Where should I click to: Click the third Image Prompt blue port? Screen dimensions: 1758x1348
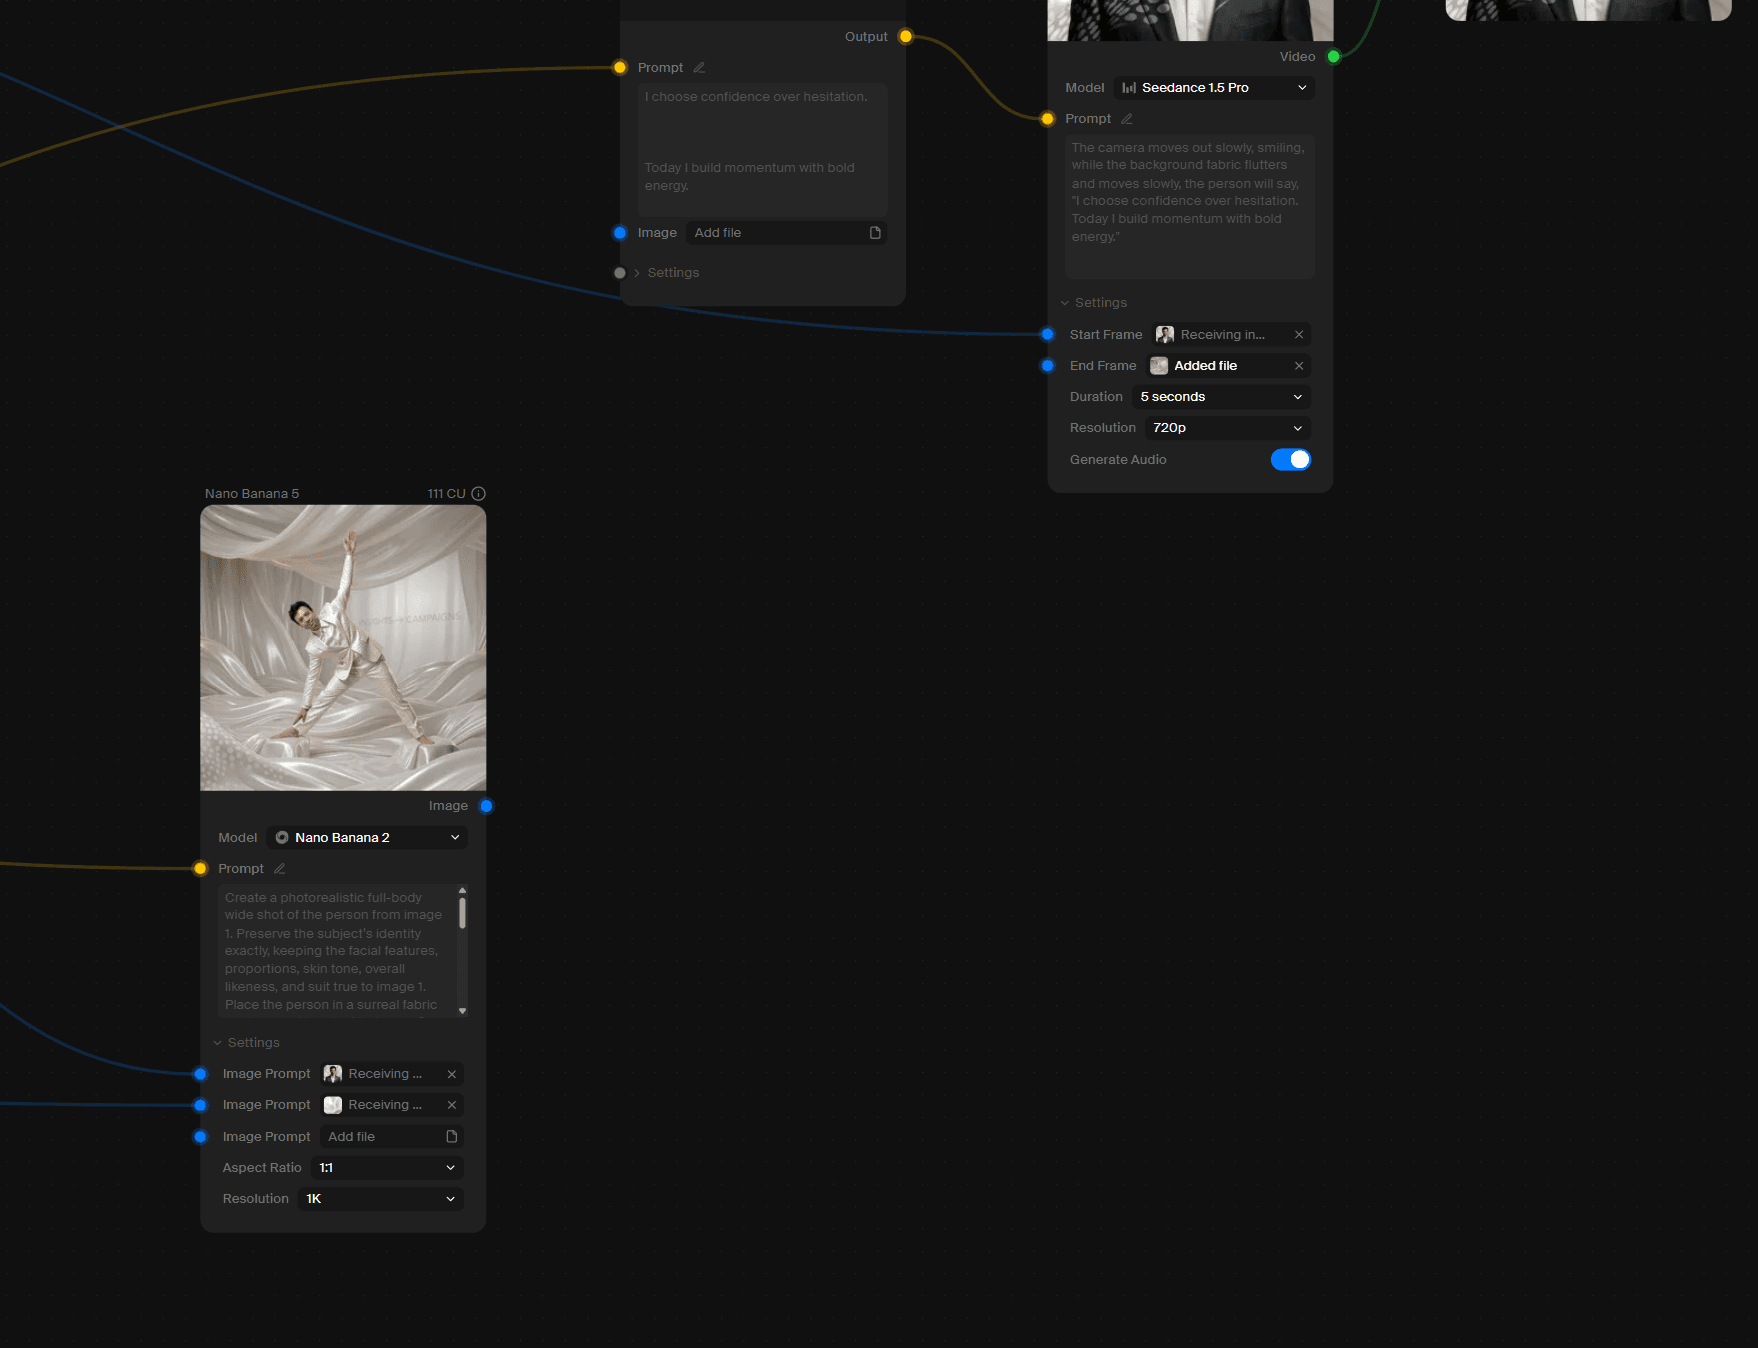pos(200,1137)
